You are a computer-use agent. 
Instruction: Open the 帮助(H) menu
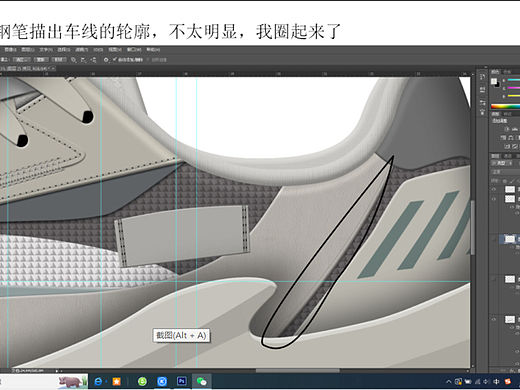(x=153, y=50)
